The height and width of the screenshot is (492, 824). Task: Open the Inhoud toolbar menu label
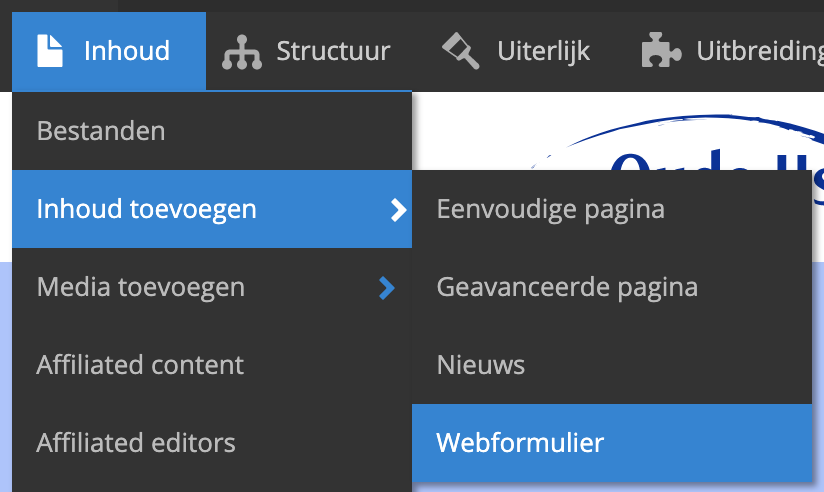coord(126,50)
